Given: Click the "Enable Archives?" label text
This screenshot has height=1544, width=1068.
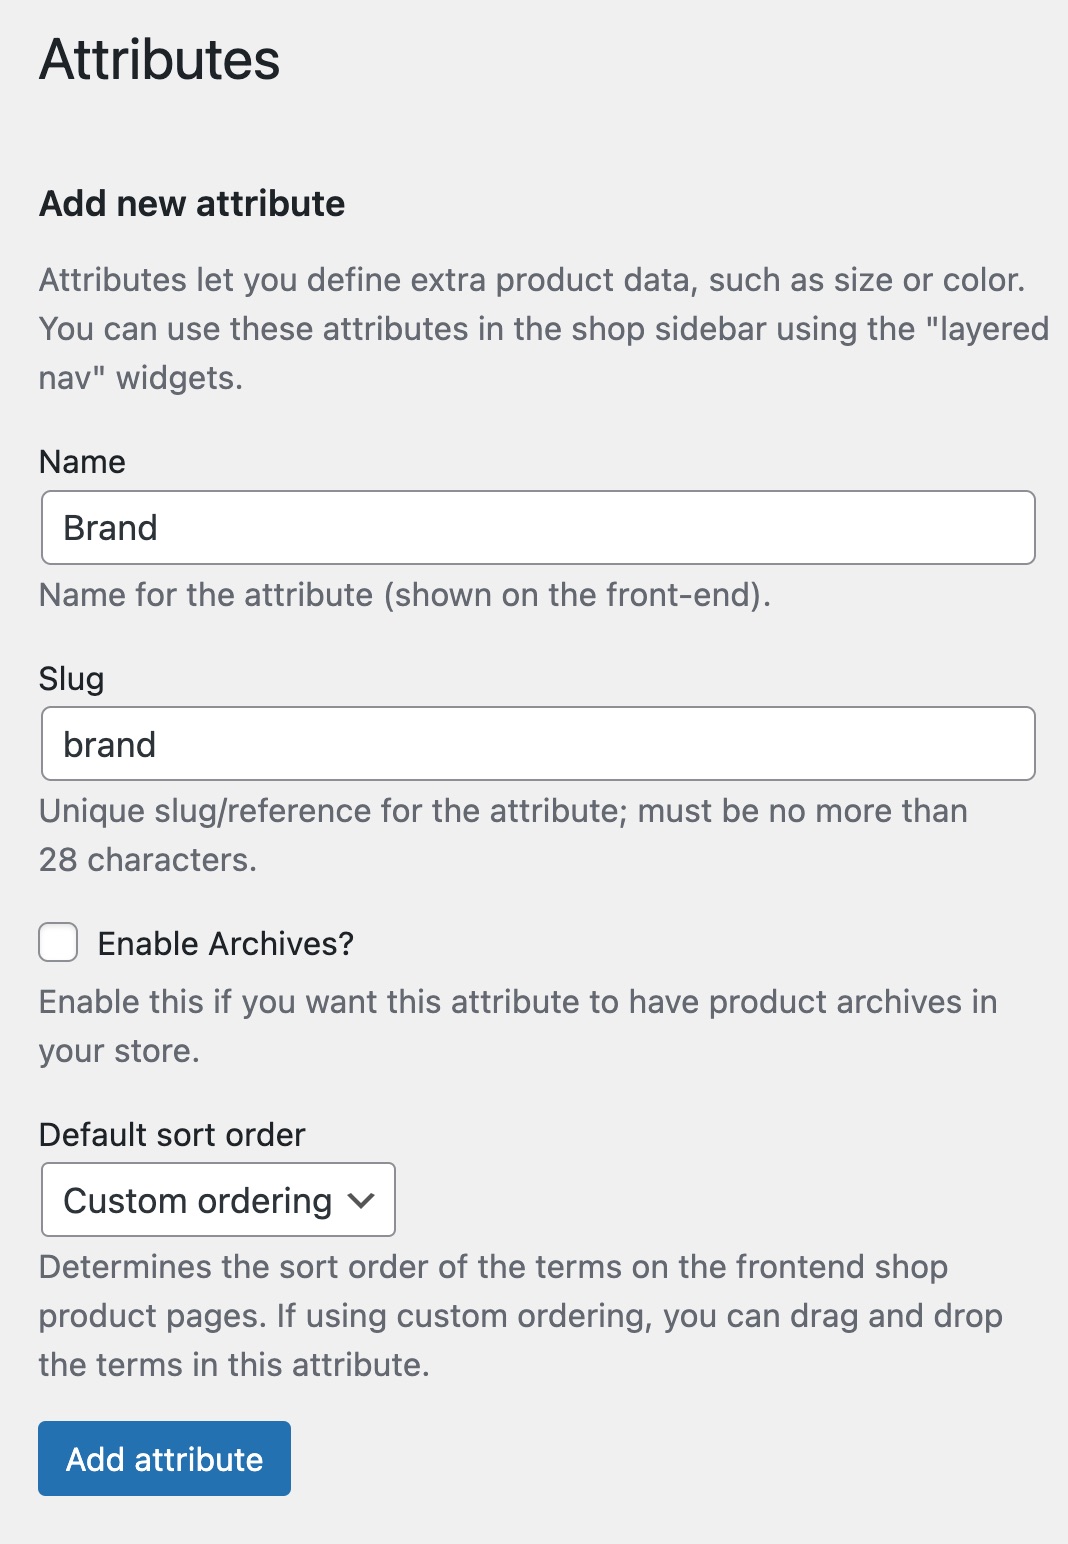Looking at the screenshot, I should (226, 944).
